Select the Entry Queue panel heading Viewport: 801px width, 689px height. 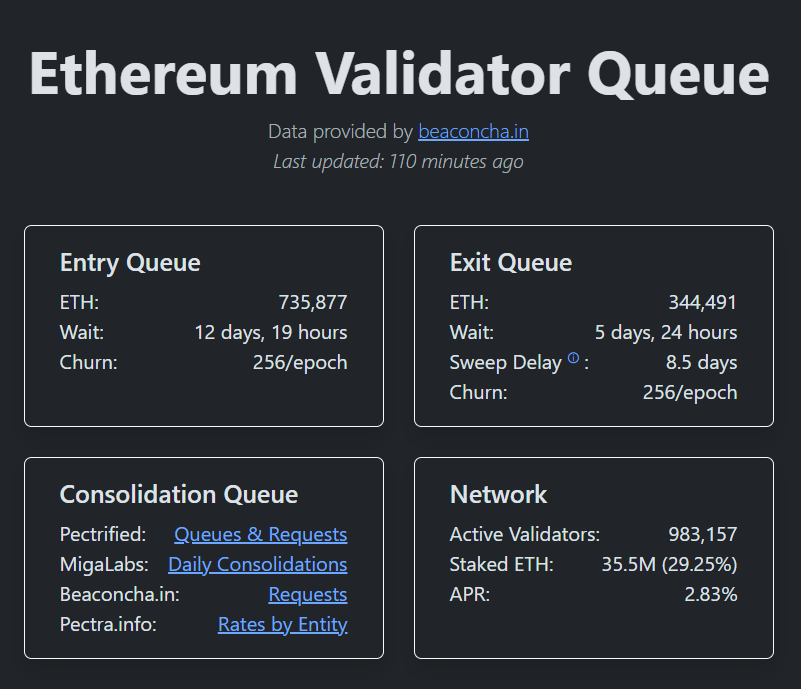click(129, 263)
